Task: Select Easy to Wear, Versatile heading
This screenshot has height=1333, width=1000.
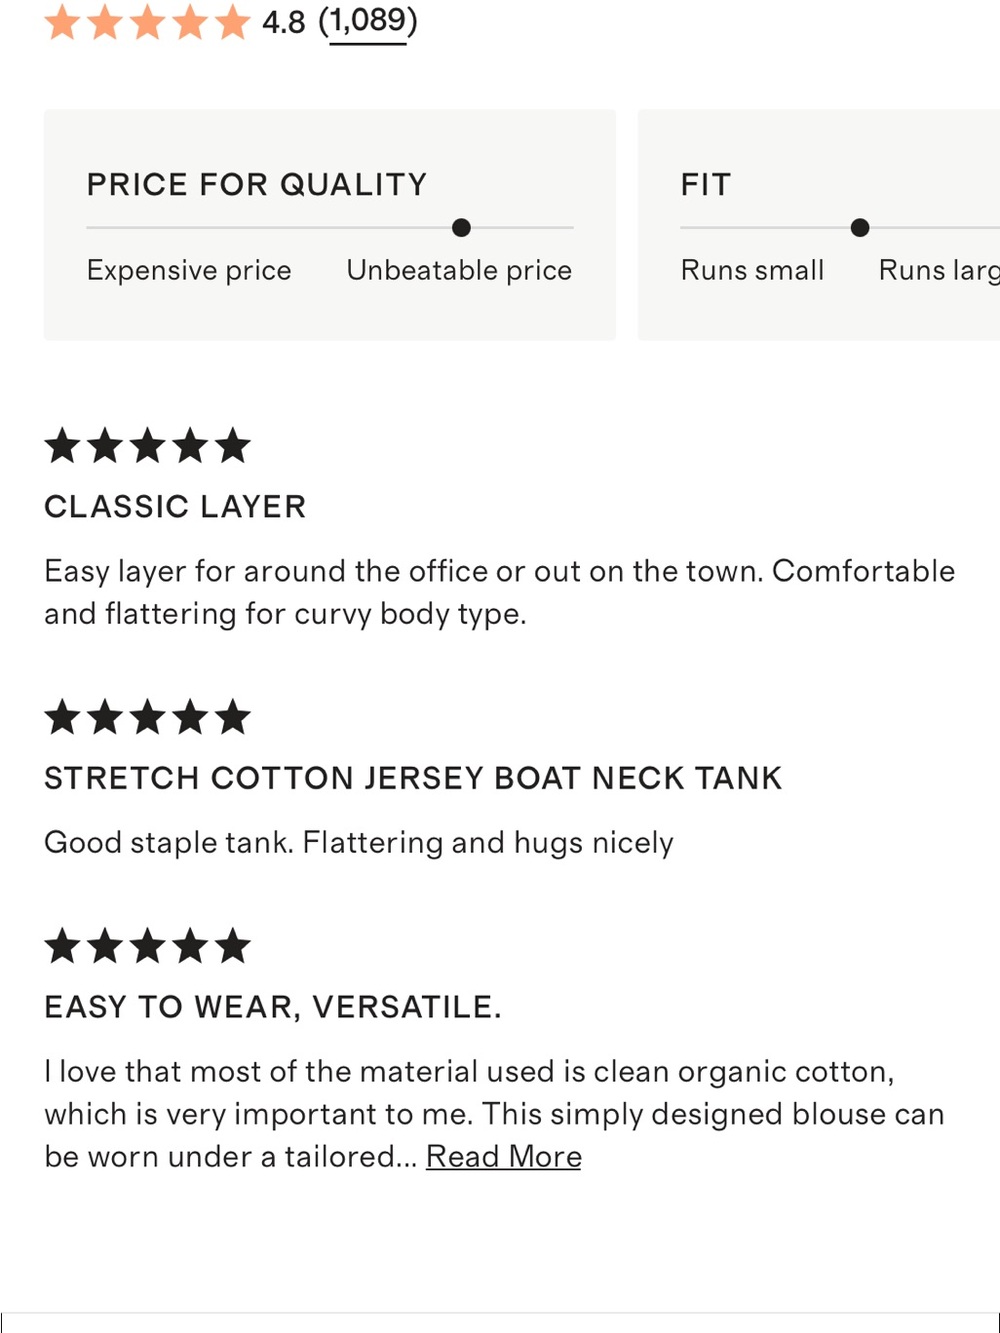Action: [x=273, y=1007]
